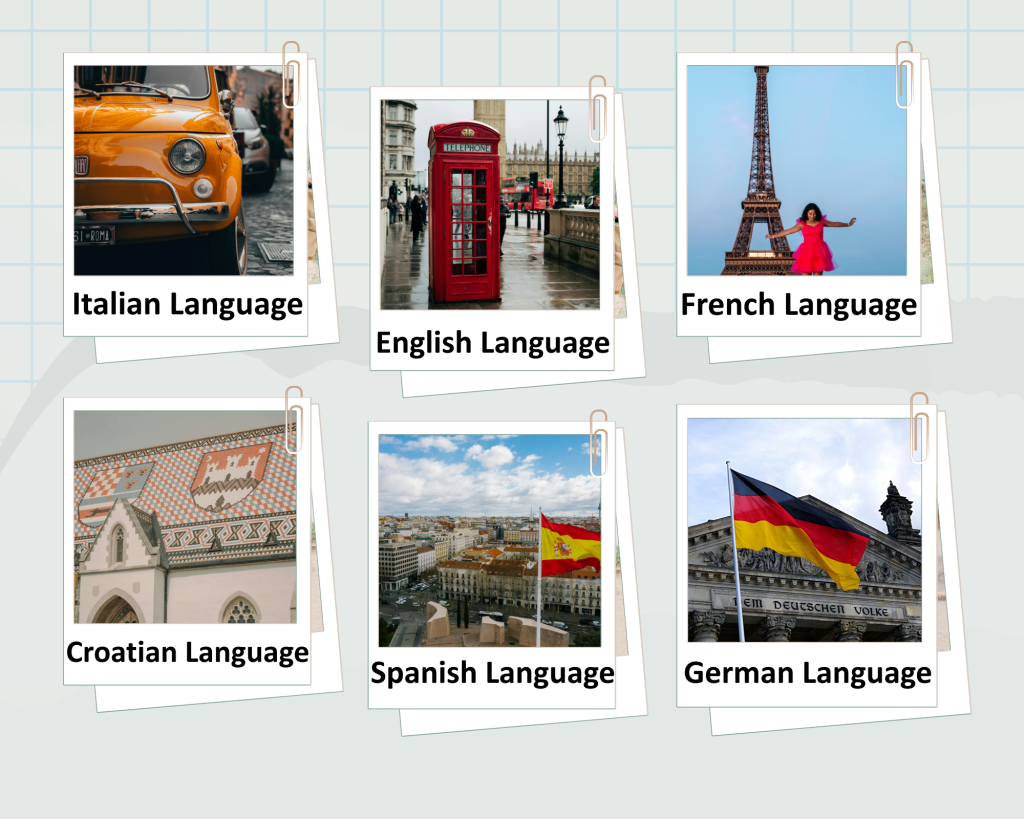
Task: Click the paperclip on German card
Action: point(920,428)
